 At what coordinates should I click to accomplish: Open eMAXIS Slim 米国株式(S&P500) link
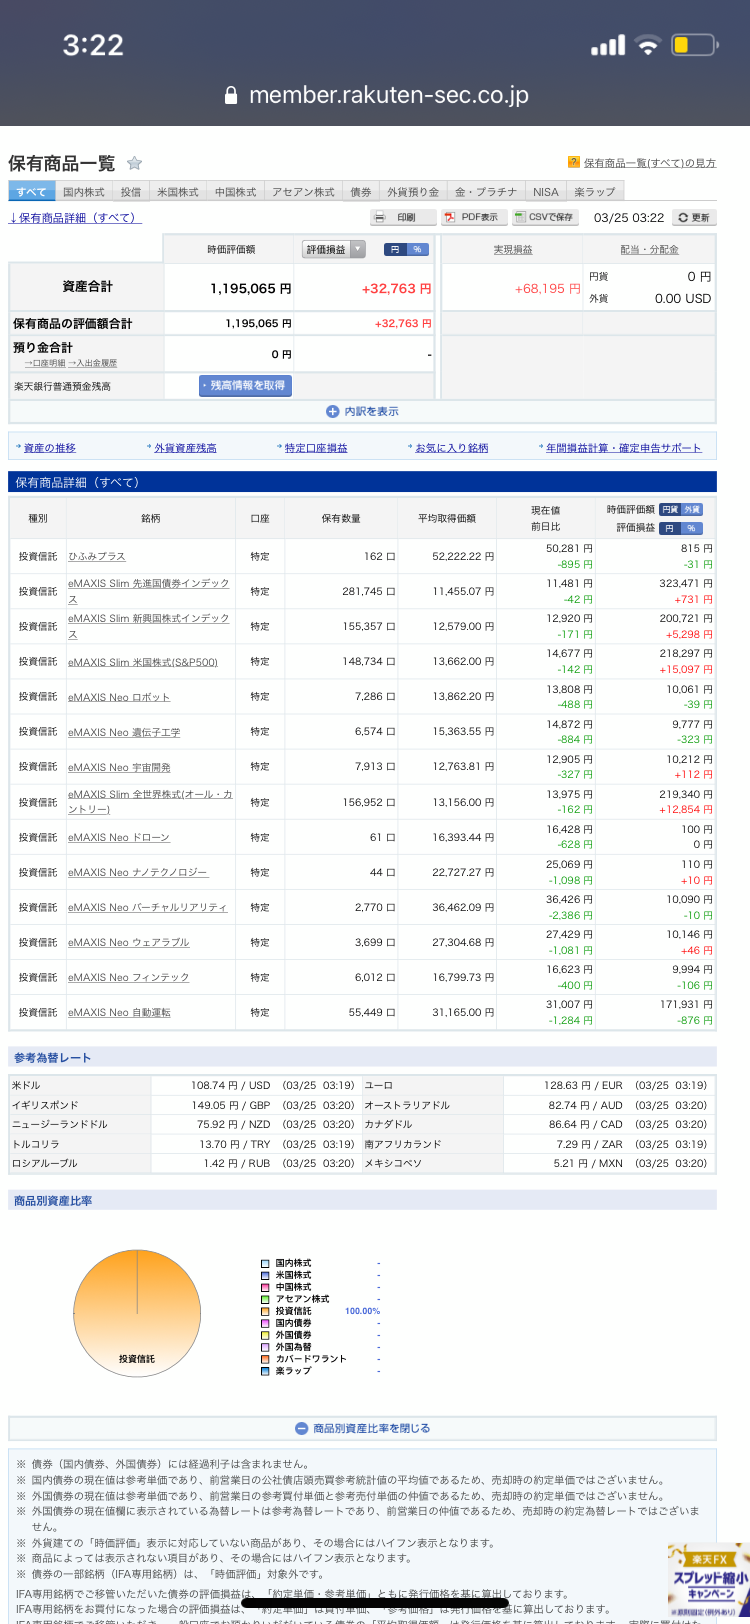[x=143, y=662]
